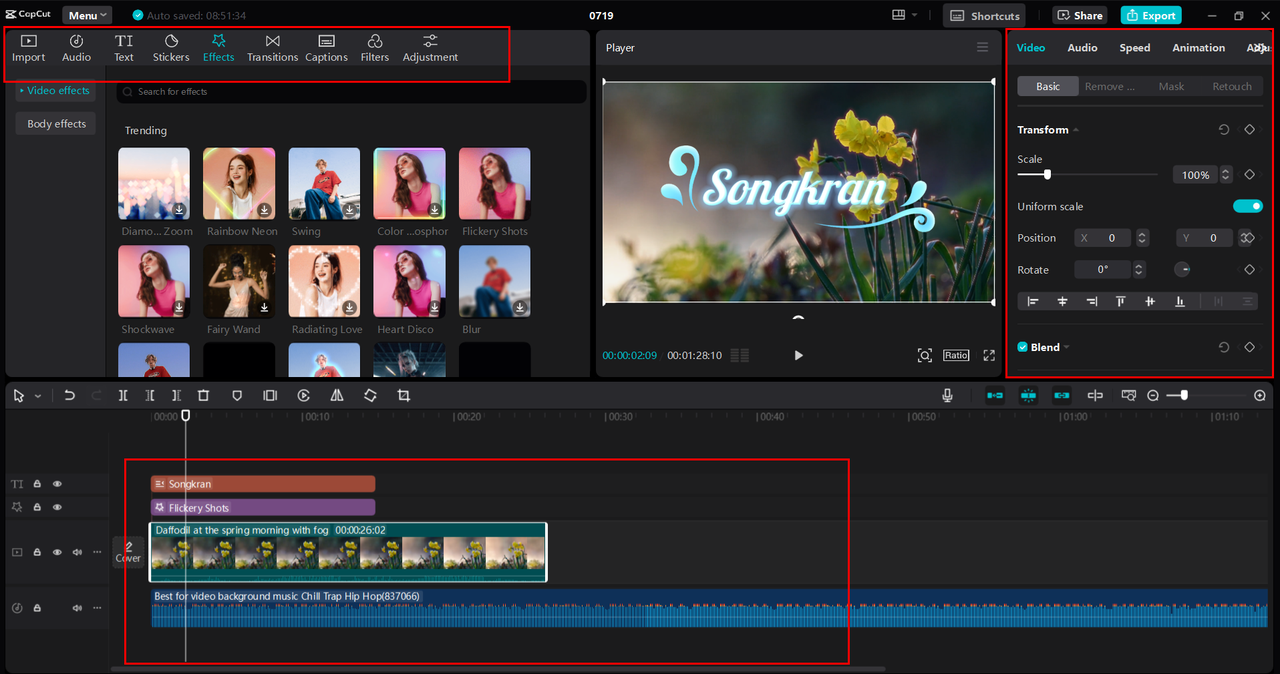
Task: Open the Filters tab
Action: (375, 48)
